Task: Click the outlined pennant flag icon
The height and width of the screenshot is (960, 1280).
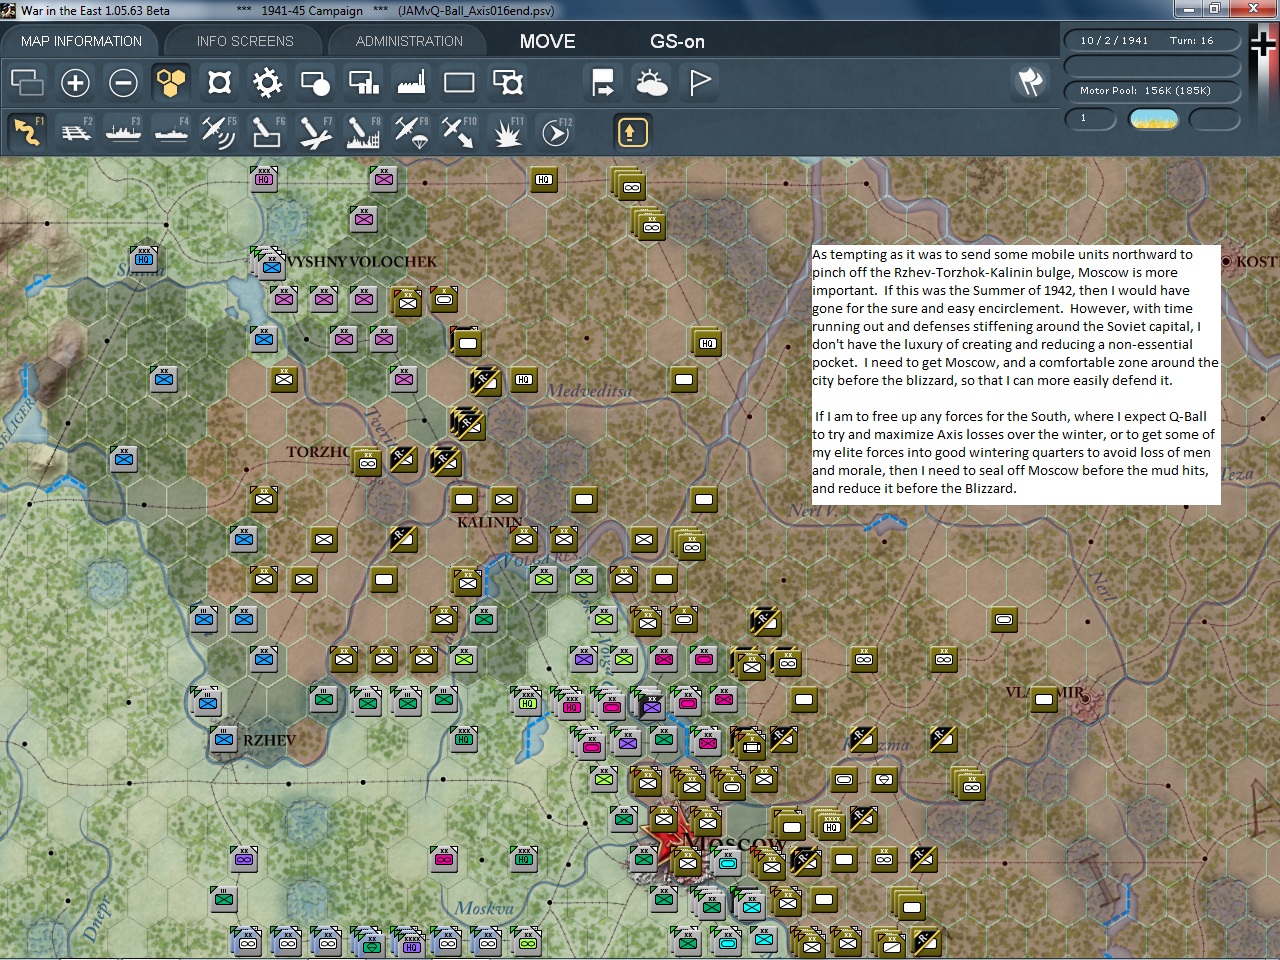Action: point(699,82)
